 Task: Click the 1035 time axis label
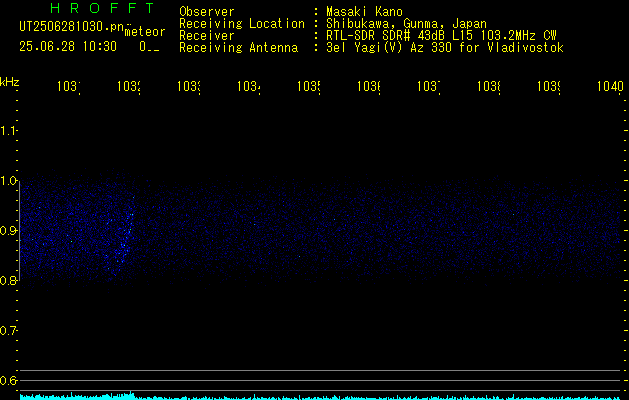click(x=308, y=86)
